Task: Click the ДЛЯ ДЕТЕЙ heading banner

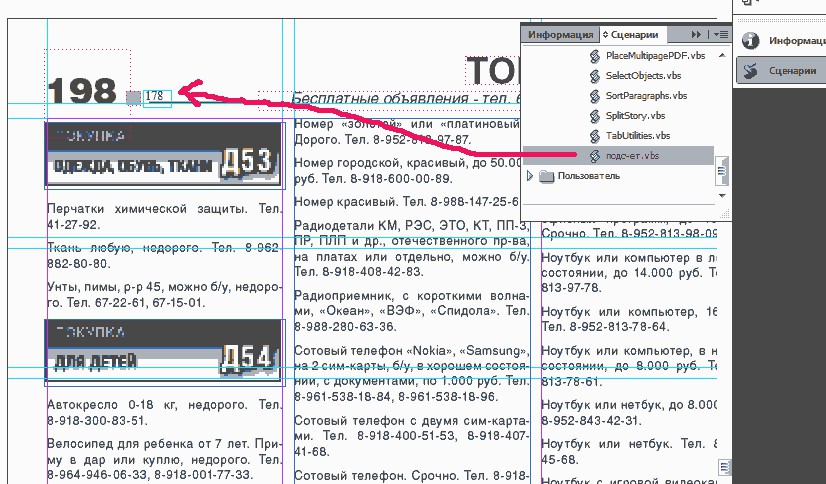Action: [x=96, y=362]
